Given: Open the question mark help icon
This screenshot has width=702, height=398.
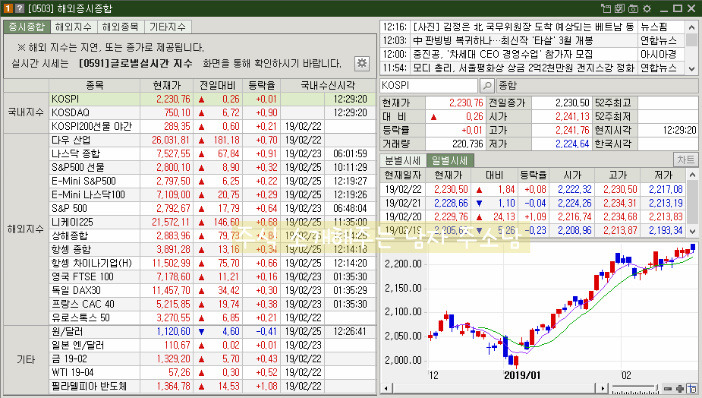Looking at the screenshot, I should click(19, 8).
